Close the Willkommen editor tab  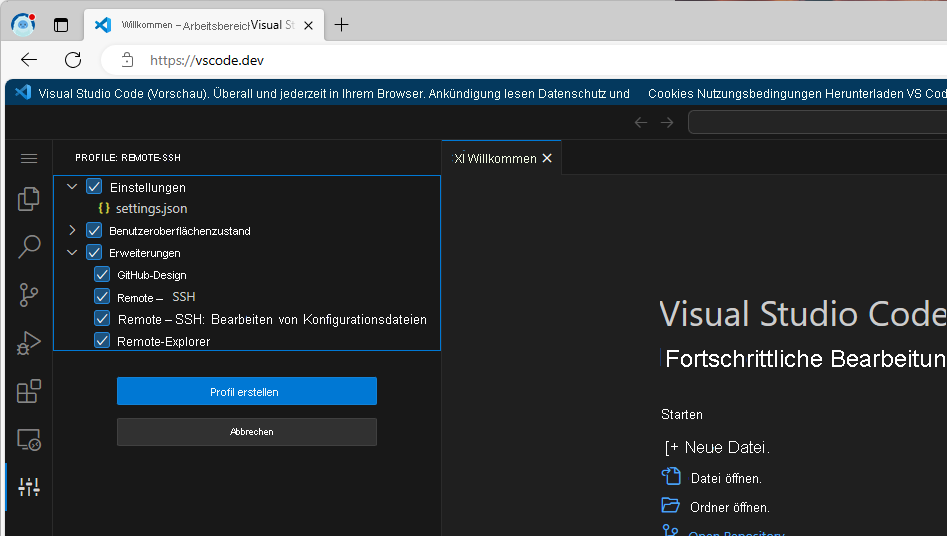click(x=547, y=158)
